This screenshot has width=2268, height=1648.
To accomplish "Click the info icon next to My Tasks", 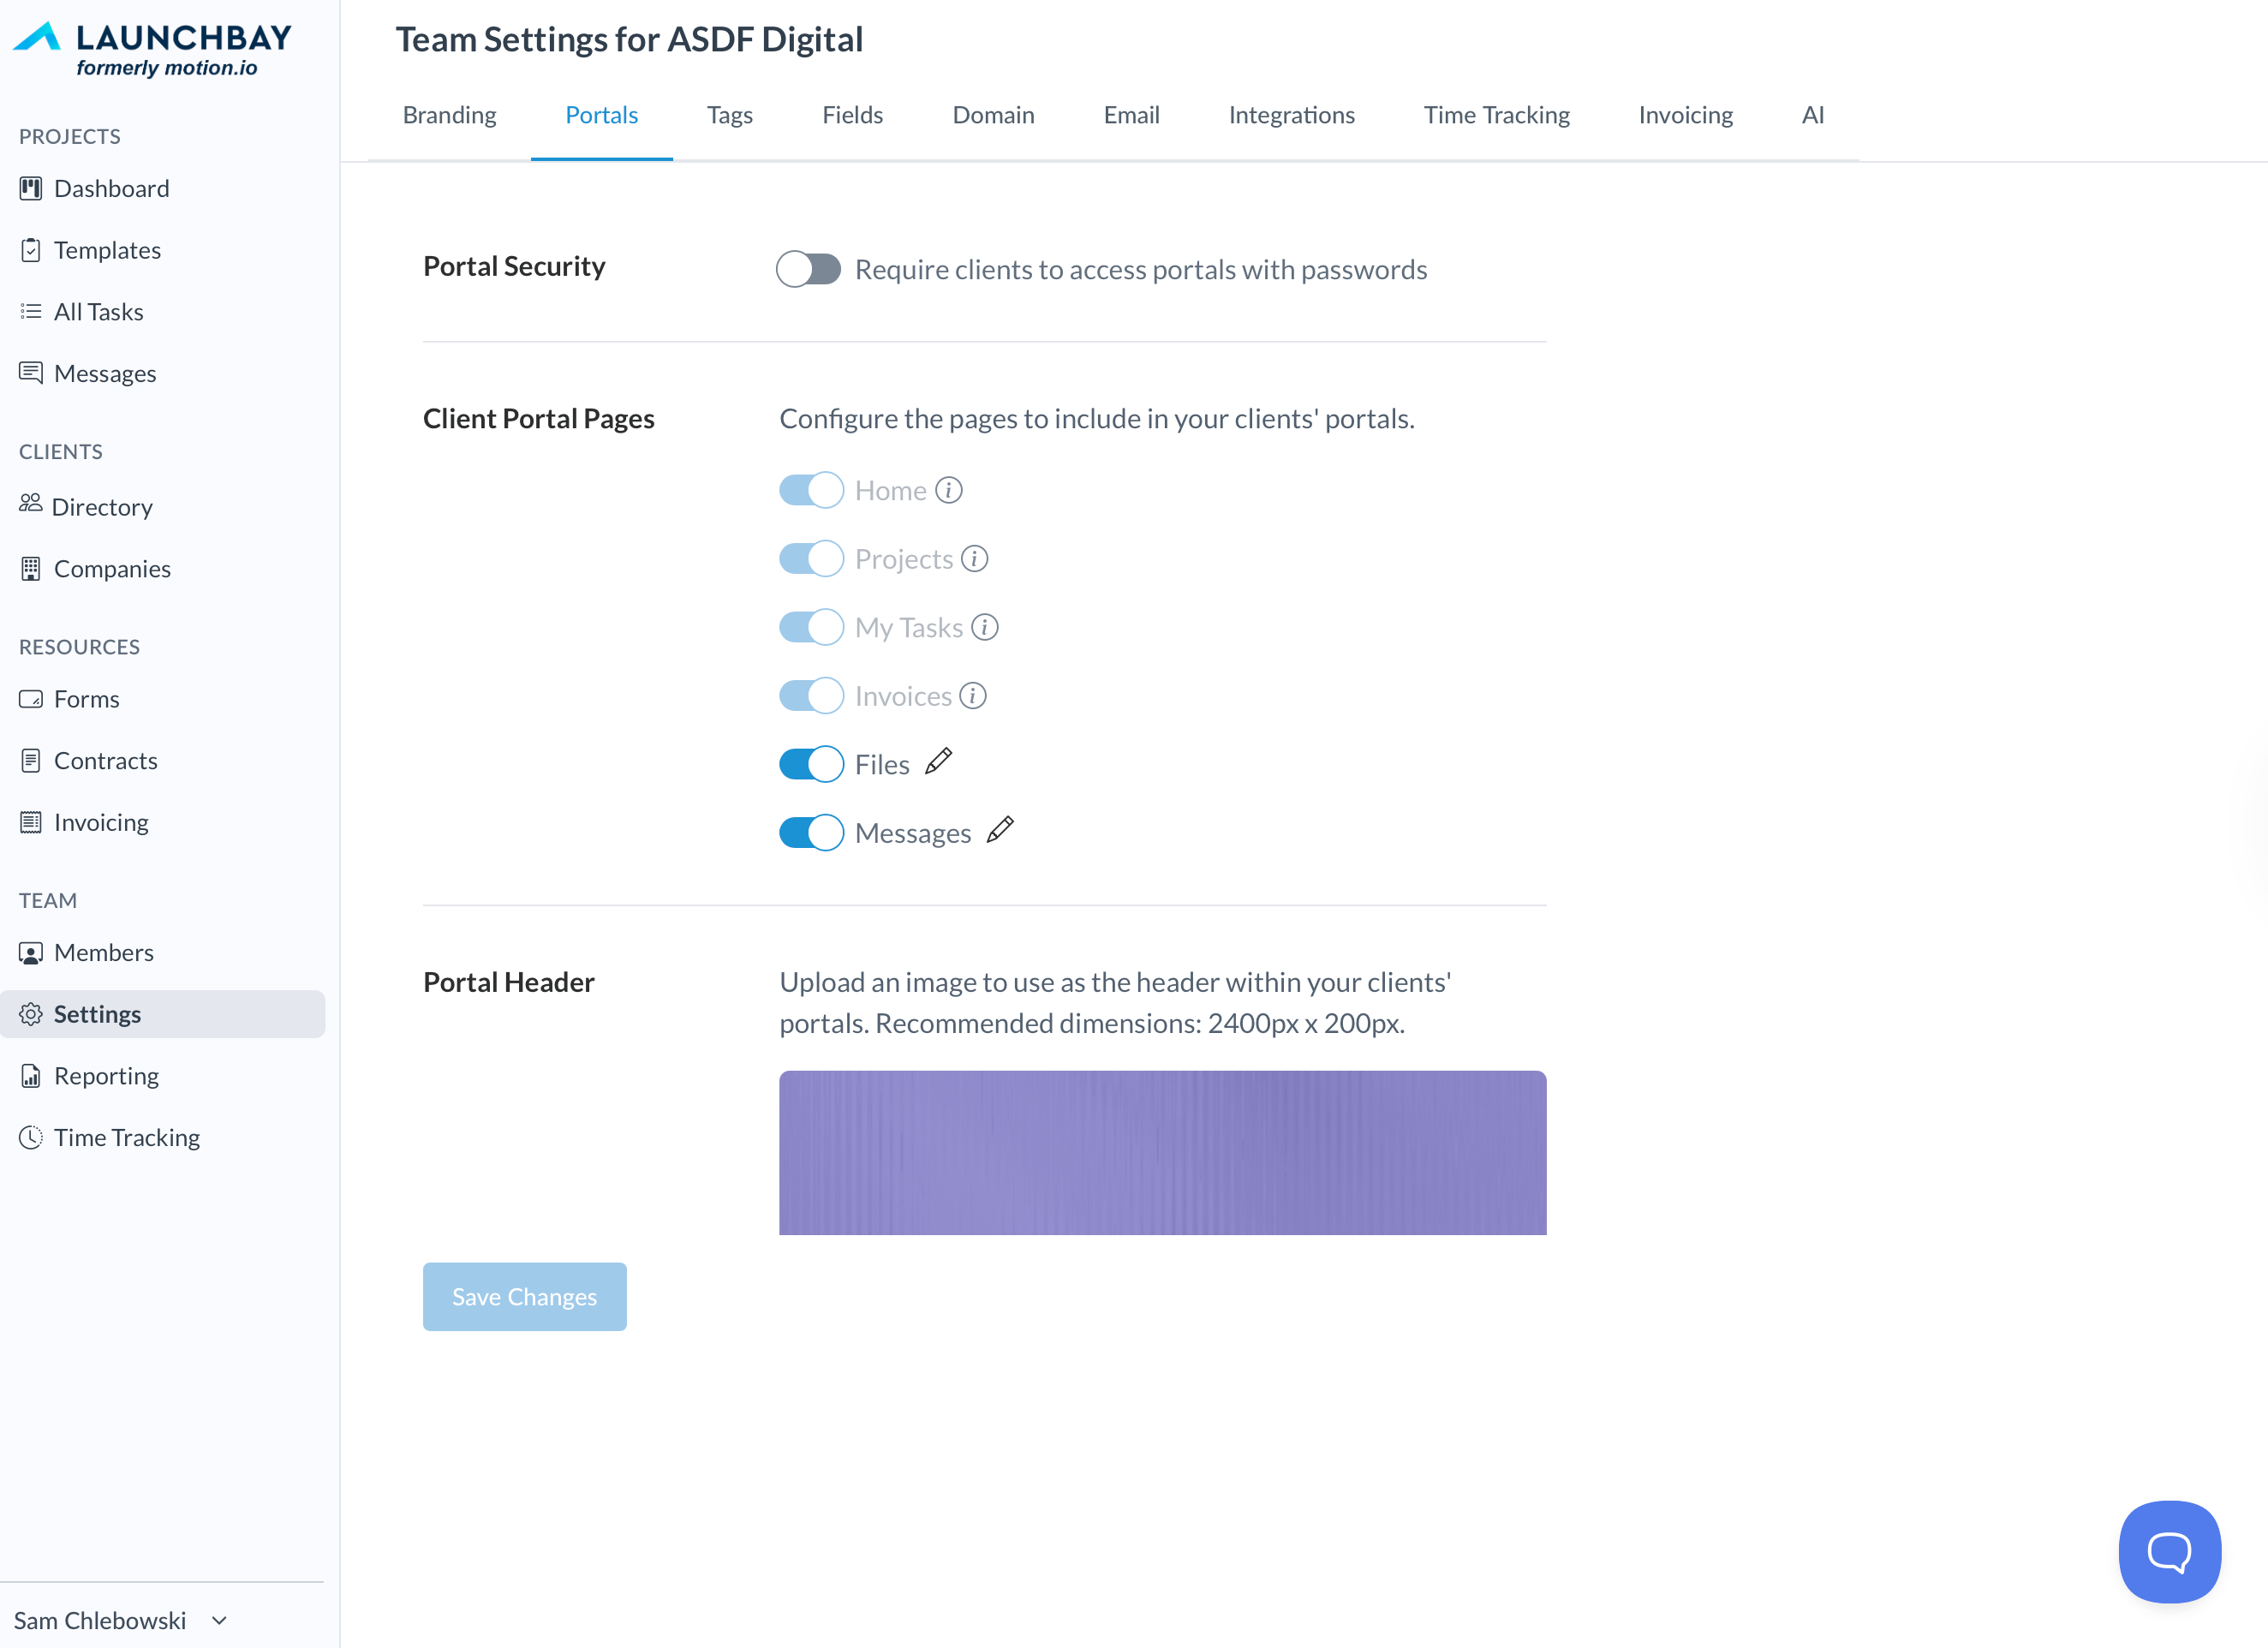I will 984,627.
